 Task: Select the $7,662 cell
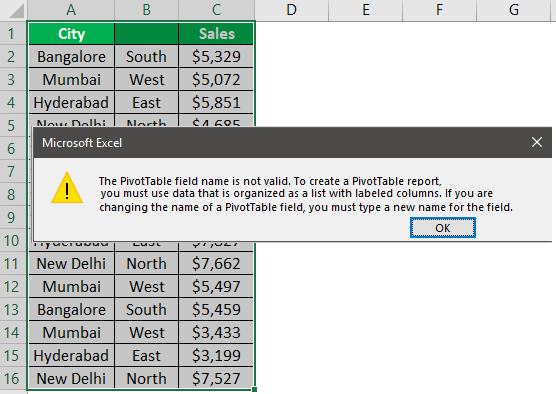(x=216, y=263)
